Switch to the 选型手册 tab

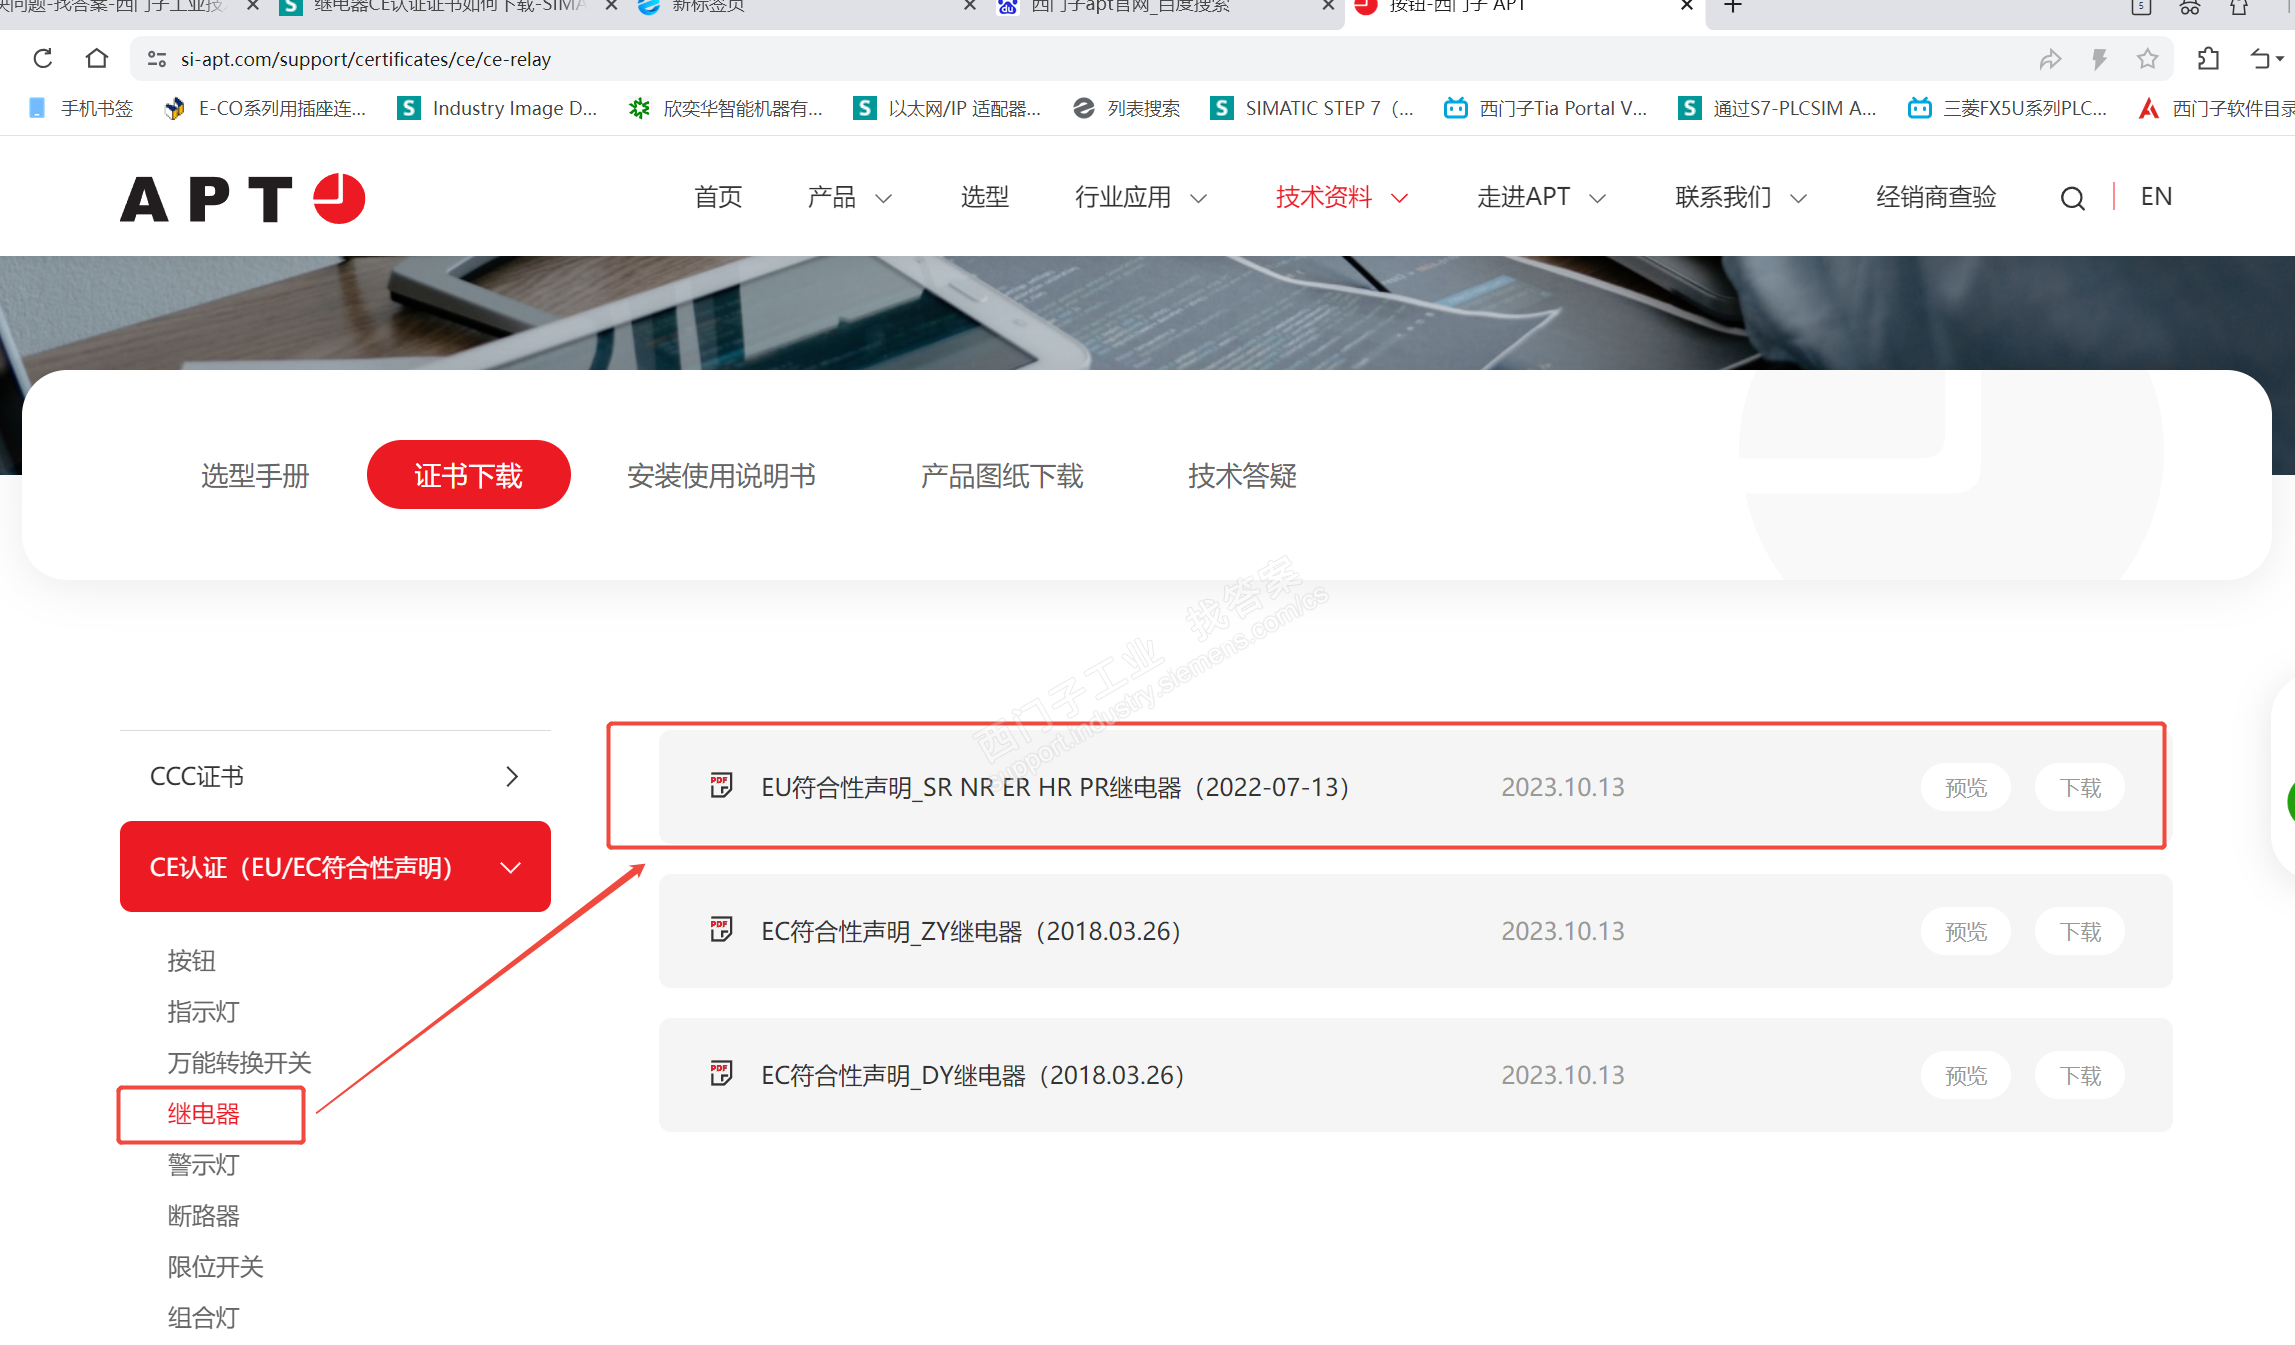coord(255,476)
